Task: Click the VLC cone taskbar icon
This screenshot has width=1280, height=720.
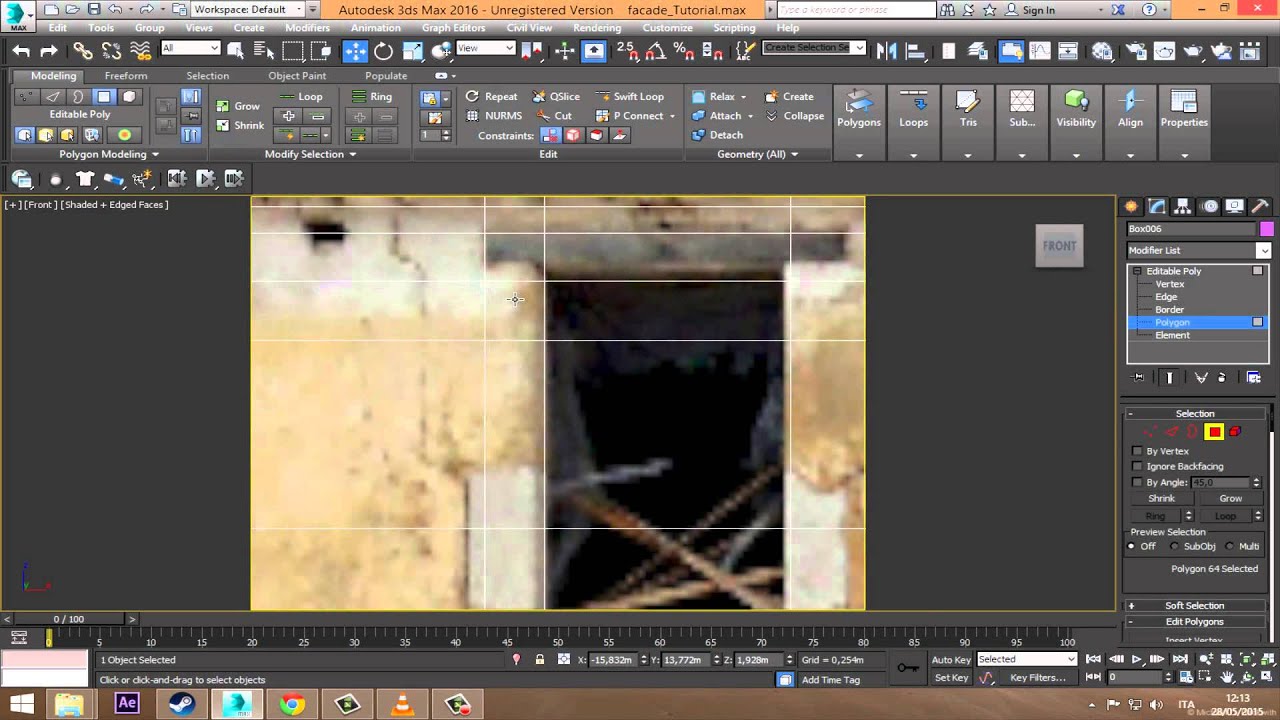Action: [402, 704]
